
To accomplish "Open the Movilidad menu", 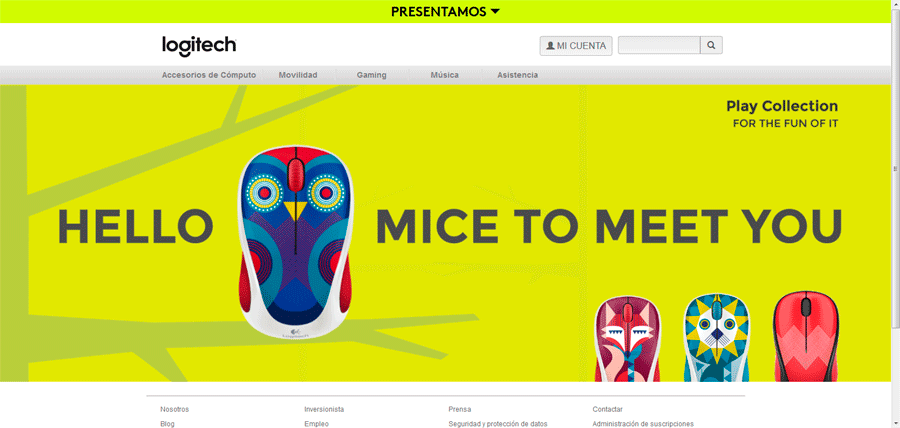I will [298, 75].
